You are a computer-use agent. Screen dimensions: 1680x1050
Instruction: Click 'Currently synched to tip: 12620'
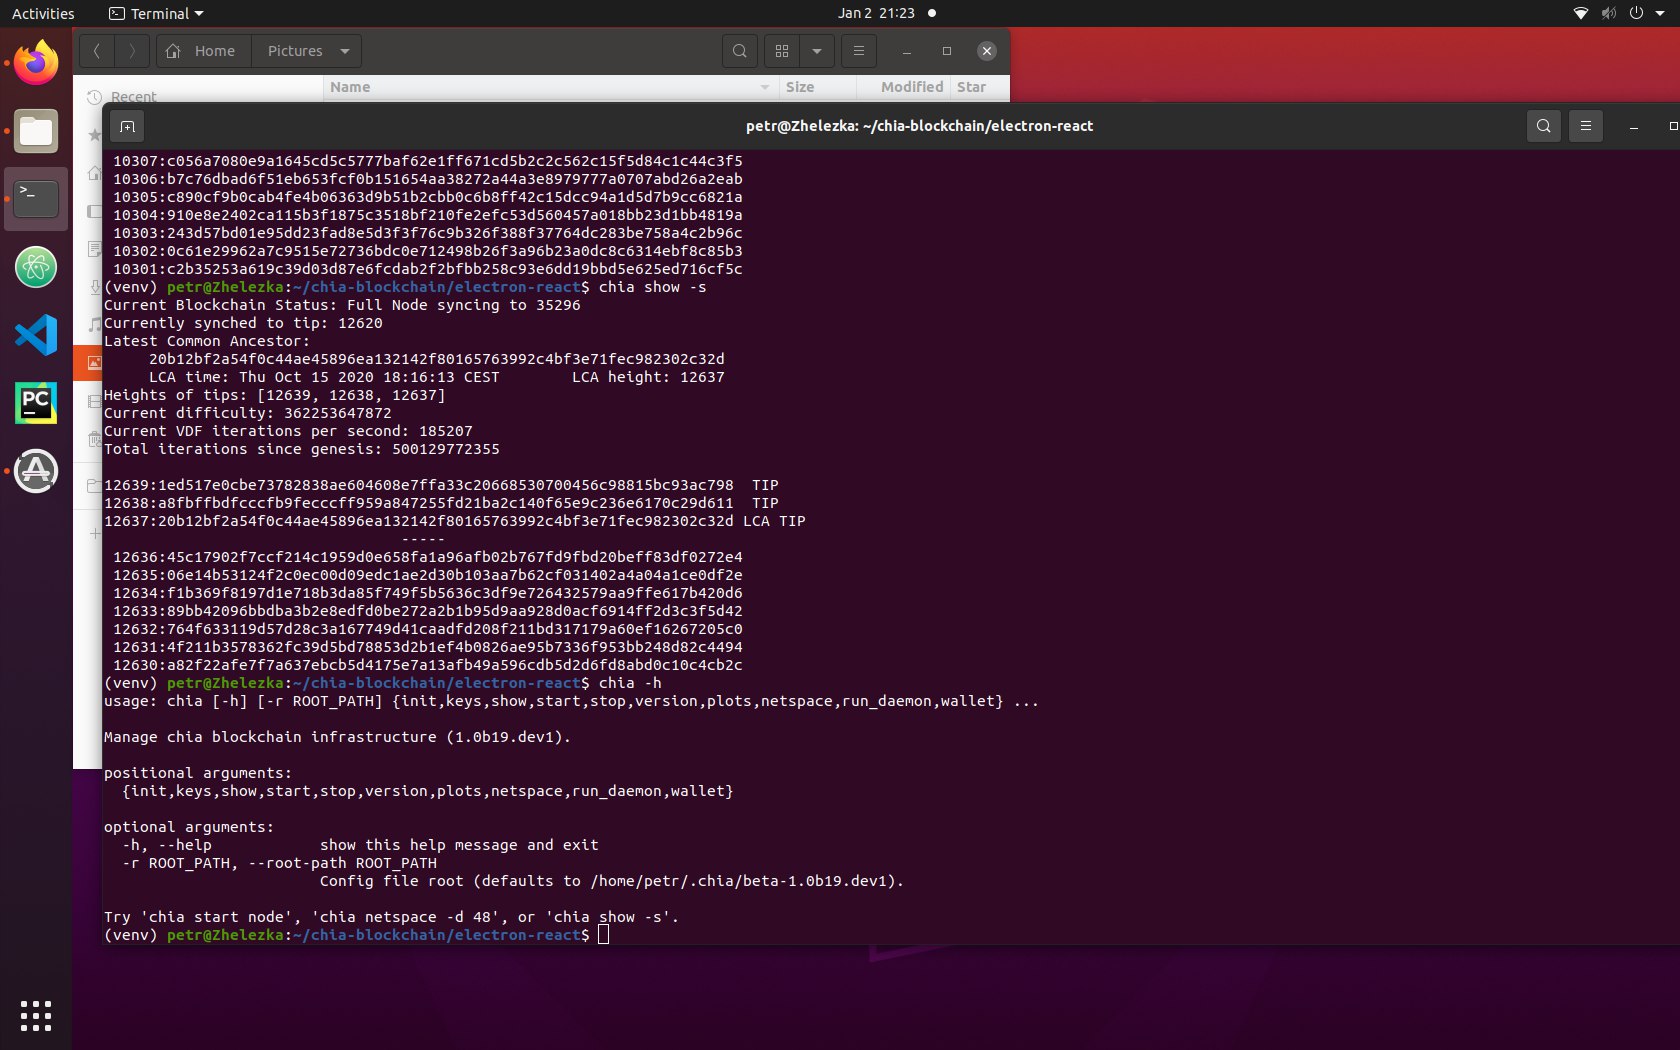coord(243,323)
